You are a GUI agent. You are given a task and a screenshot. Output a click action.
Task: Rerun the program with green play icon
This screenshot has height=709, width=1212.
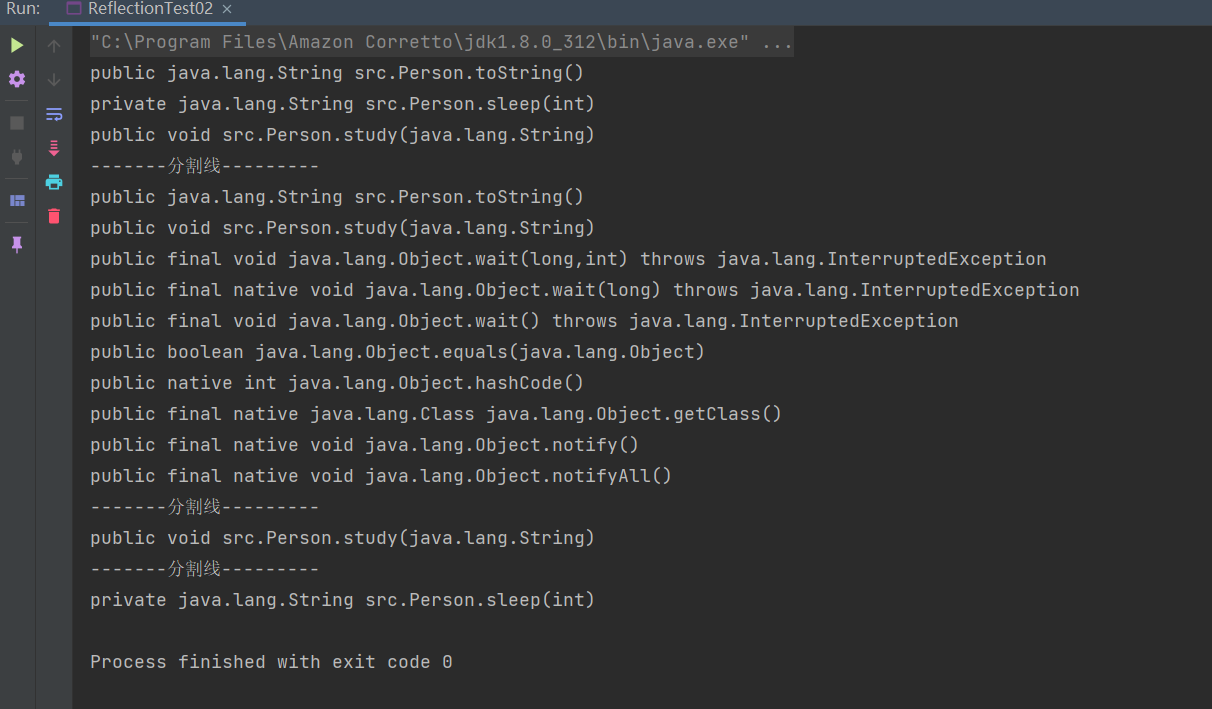pos(17,45)
